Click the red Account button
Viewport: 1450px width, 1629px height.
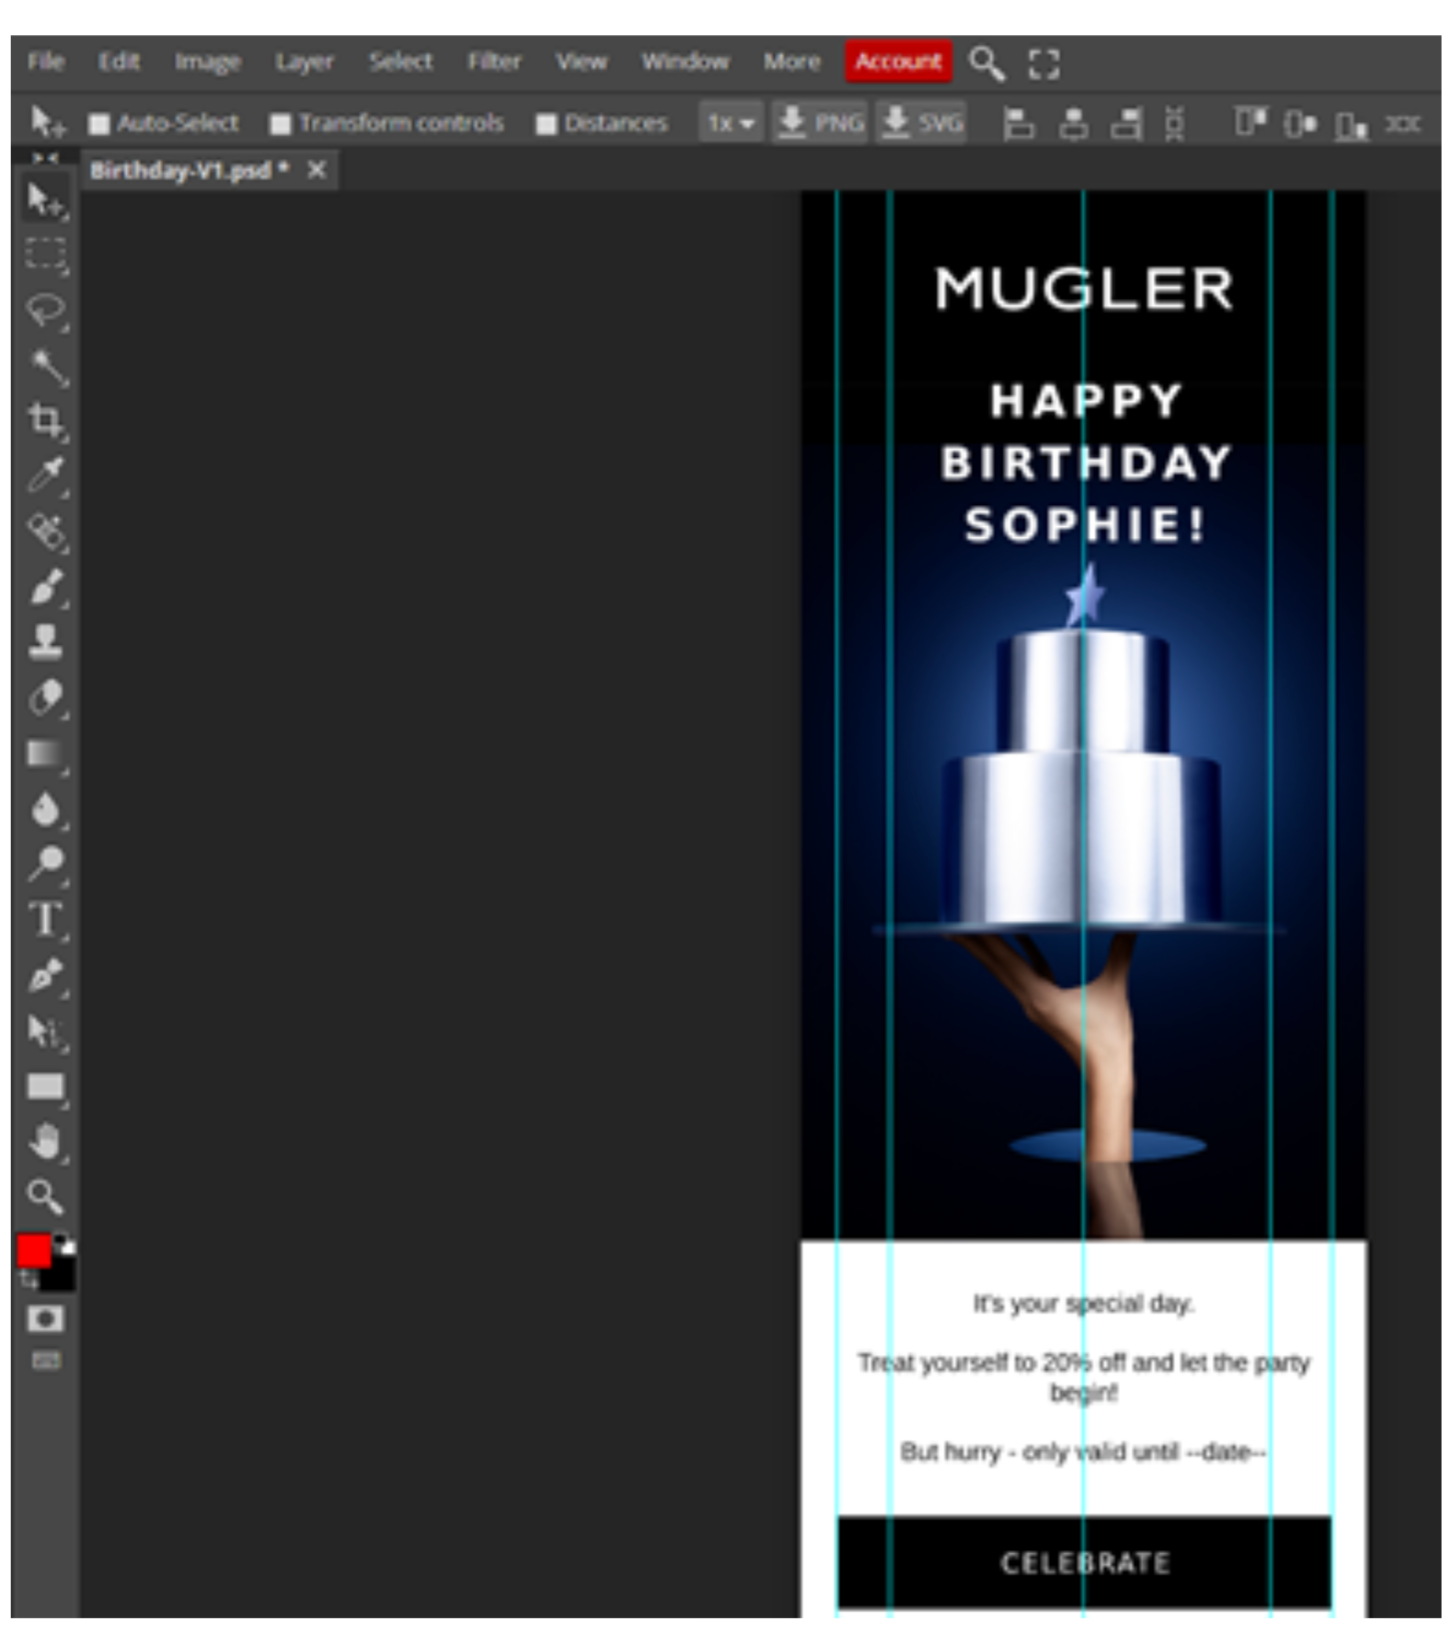(898, 62)
